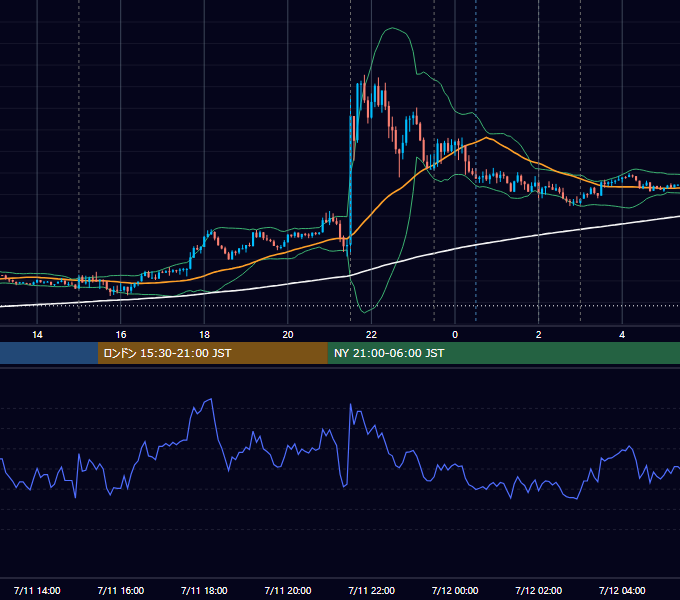Click the upper Bollinger band peak near 22:00
Viewport: 680px width, 600px height.
(x=392, y=28)
